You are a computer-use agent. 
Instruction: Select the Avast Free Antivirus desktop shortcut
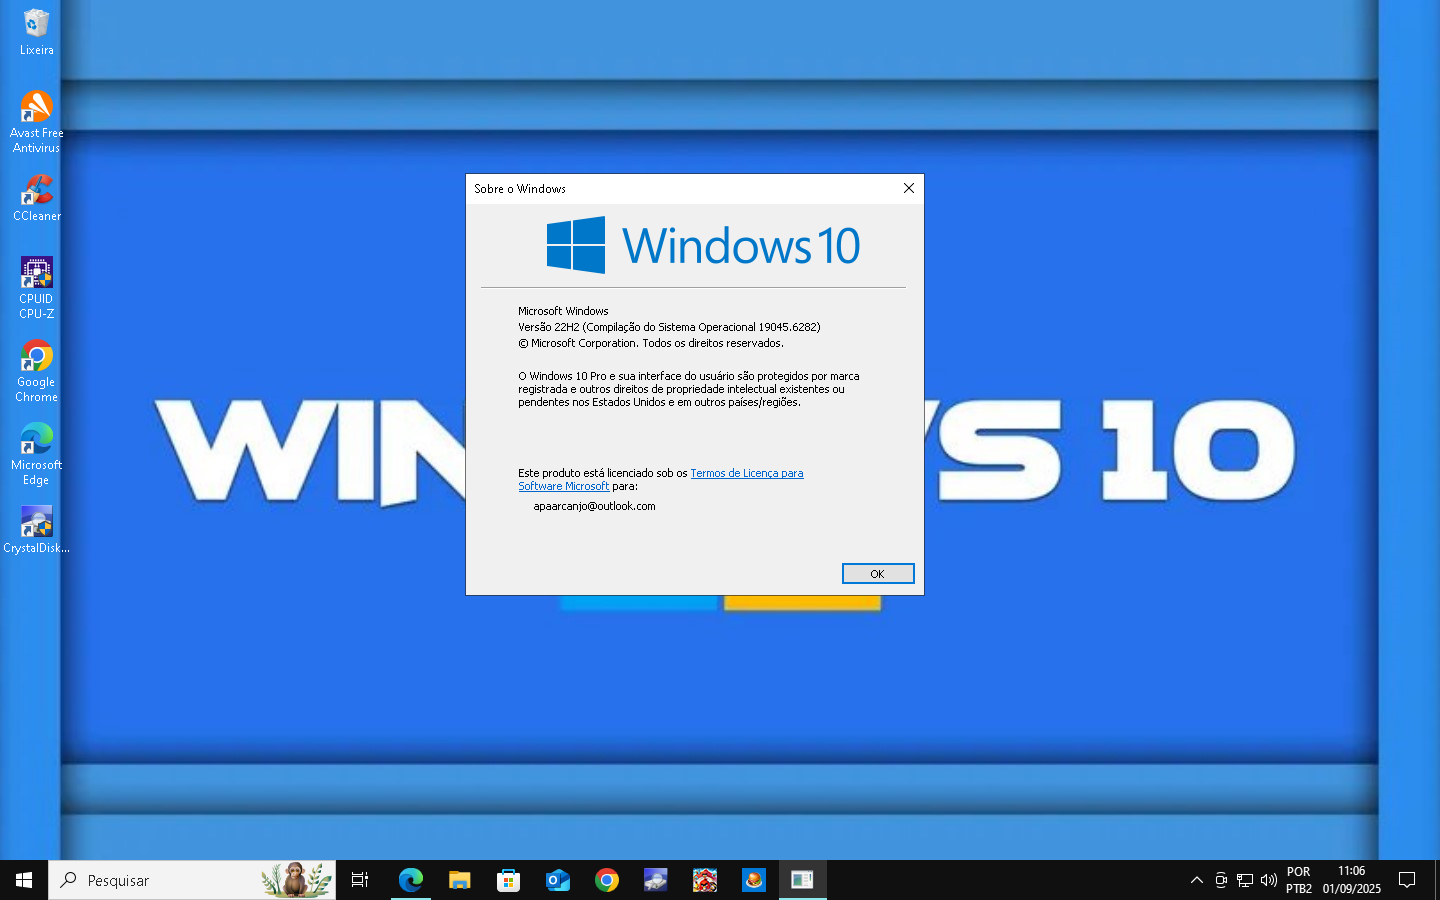(36, 122)
